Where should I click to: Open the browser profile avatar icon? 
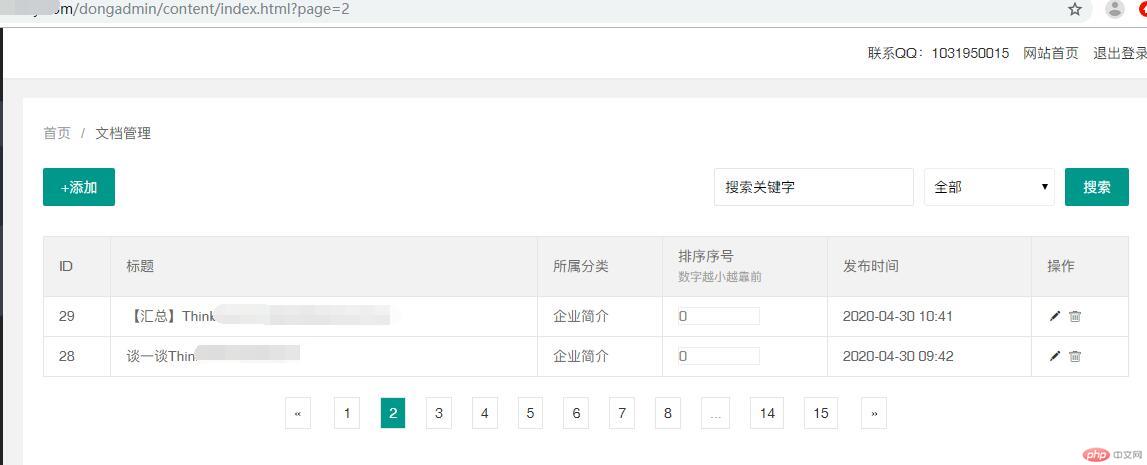point(1114,9)
